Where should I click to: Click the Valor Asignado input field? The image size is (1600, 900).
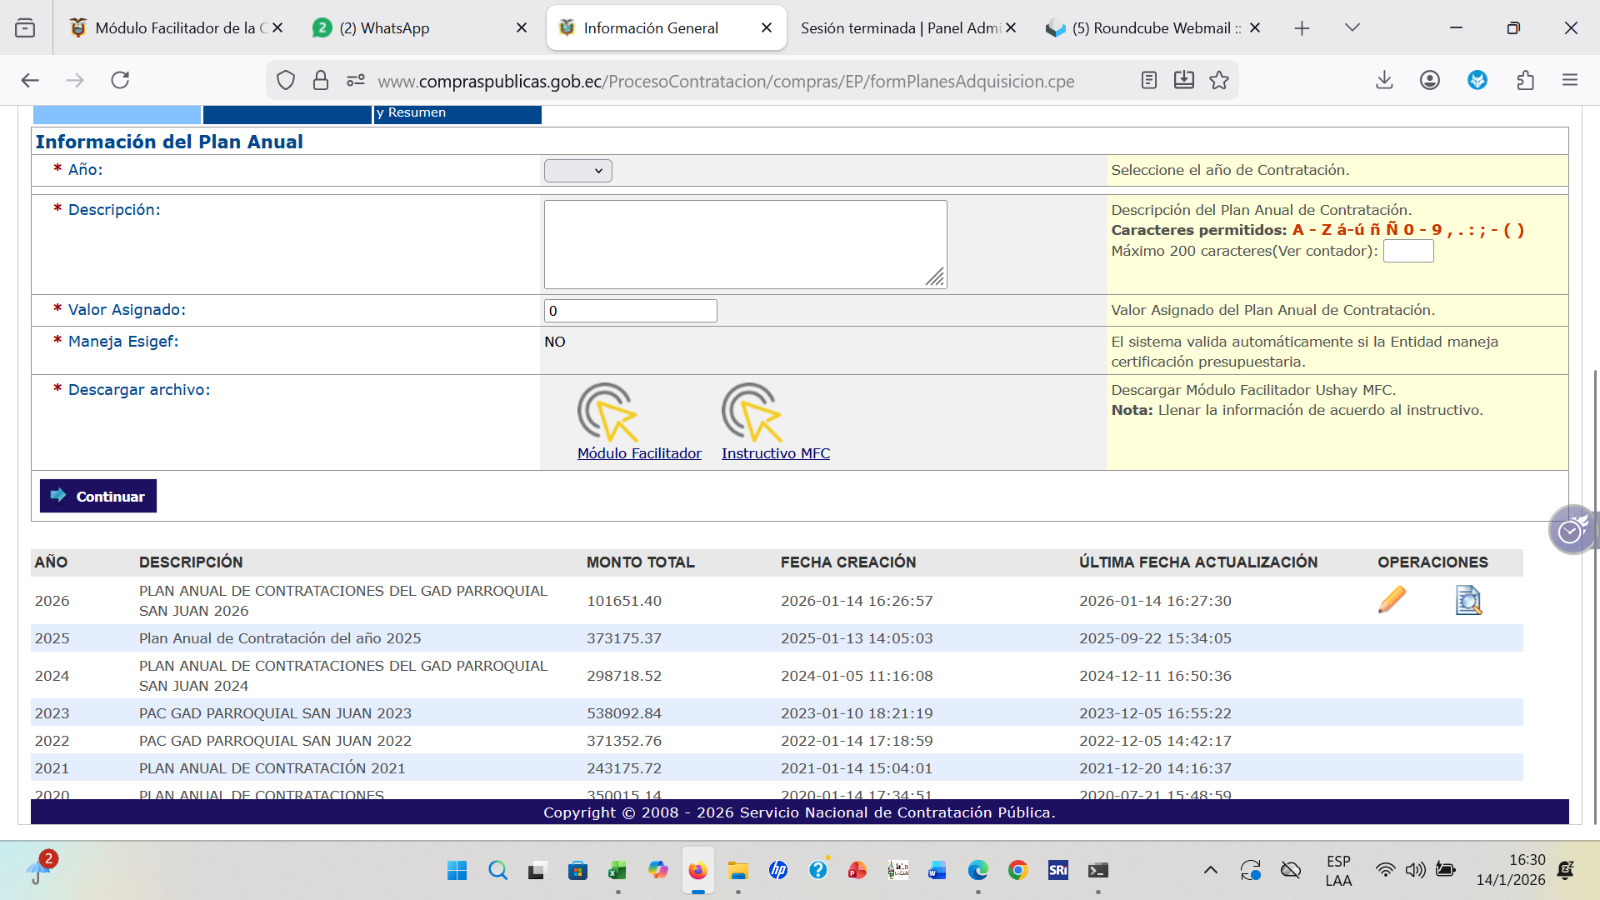630,311
